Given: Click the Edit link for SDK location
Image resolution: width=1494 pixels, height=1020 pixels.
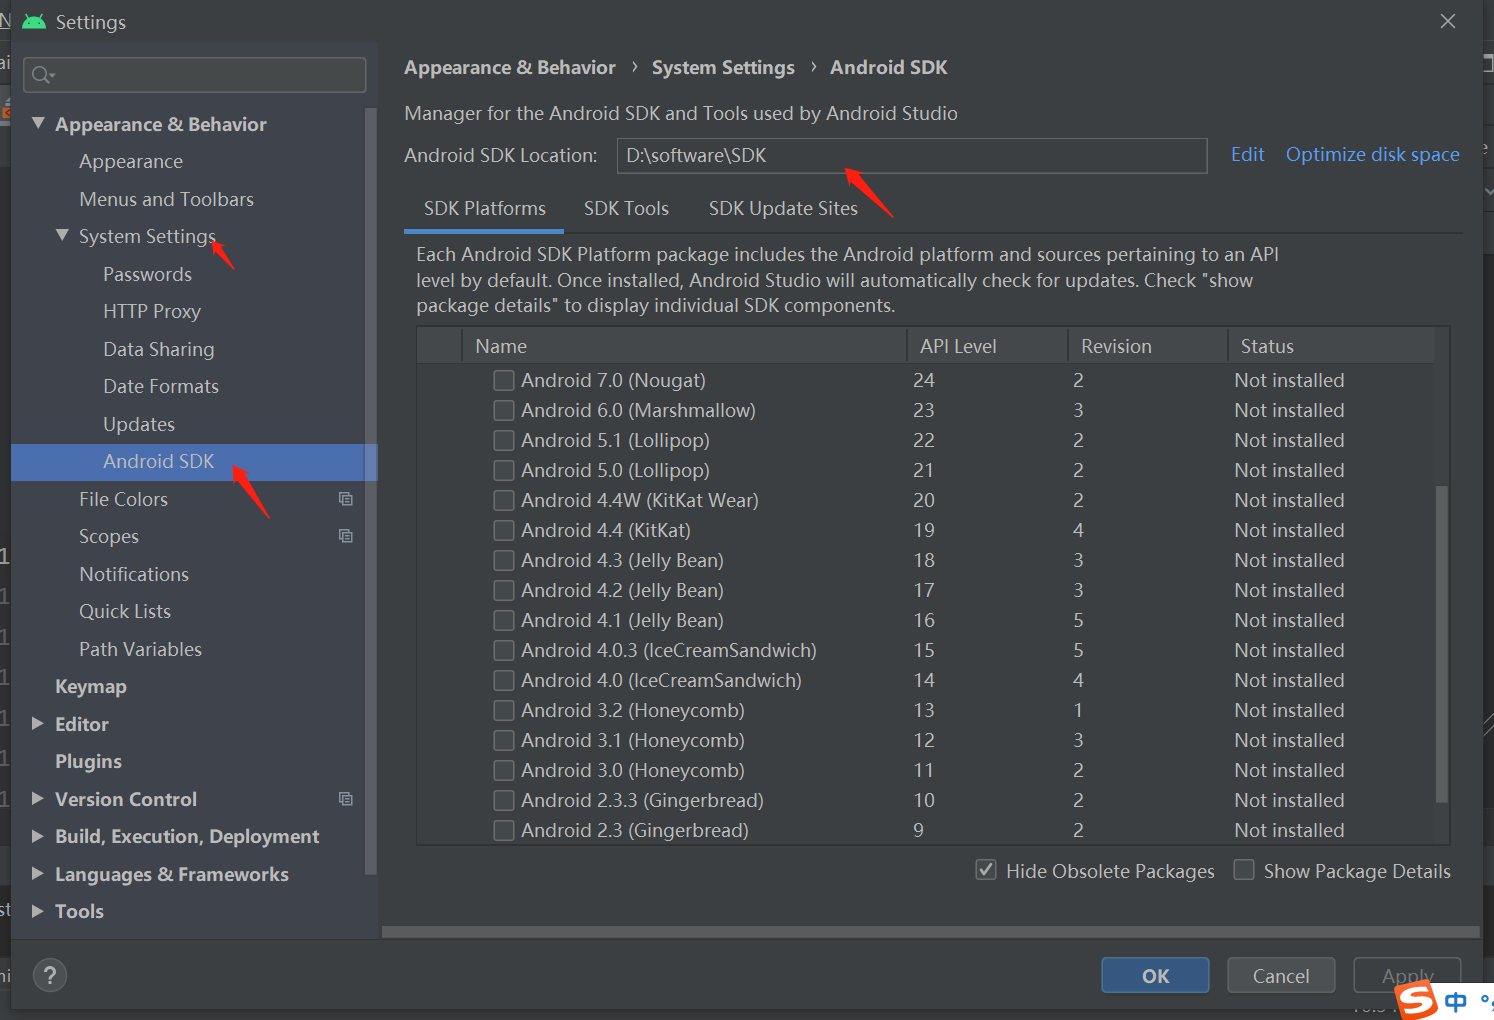Looking at the screenshot, I should coord(1247,154).
